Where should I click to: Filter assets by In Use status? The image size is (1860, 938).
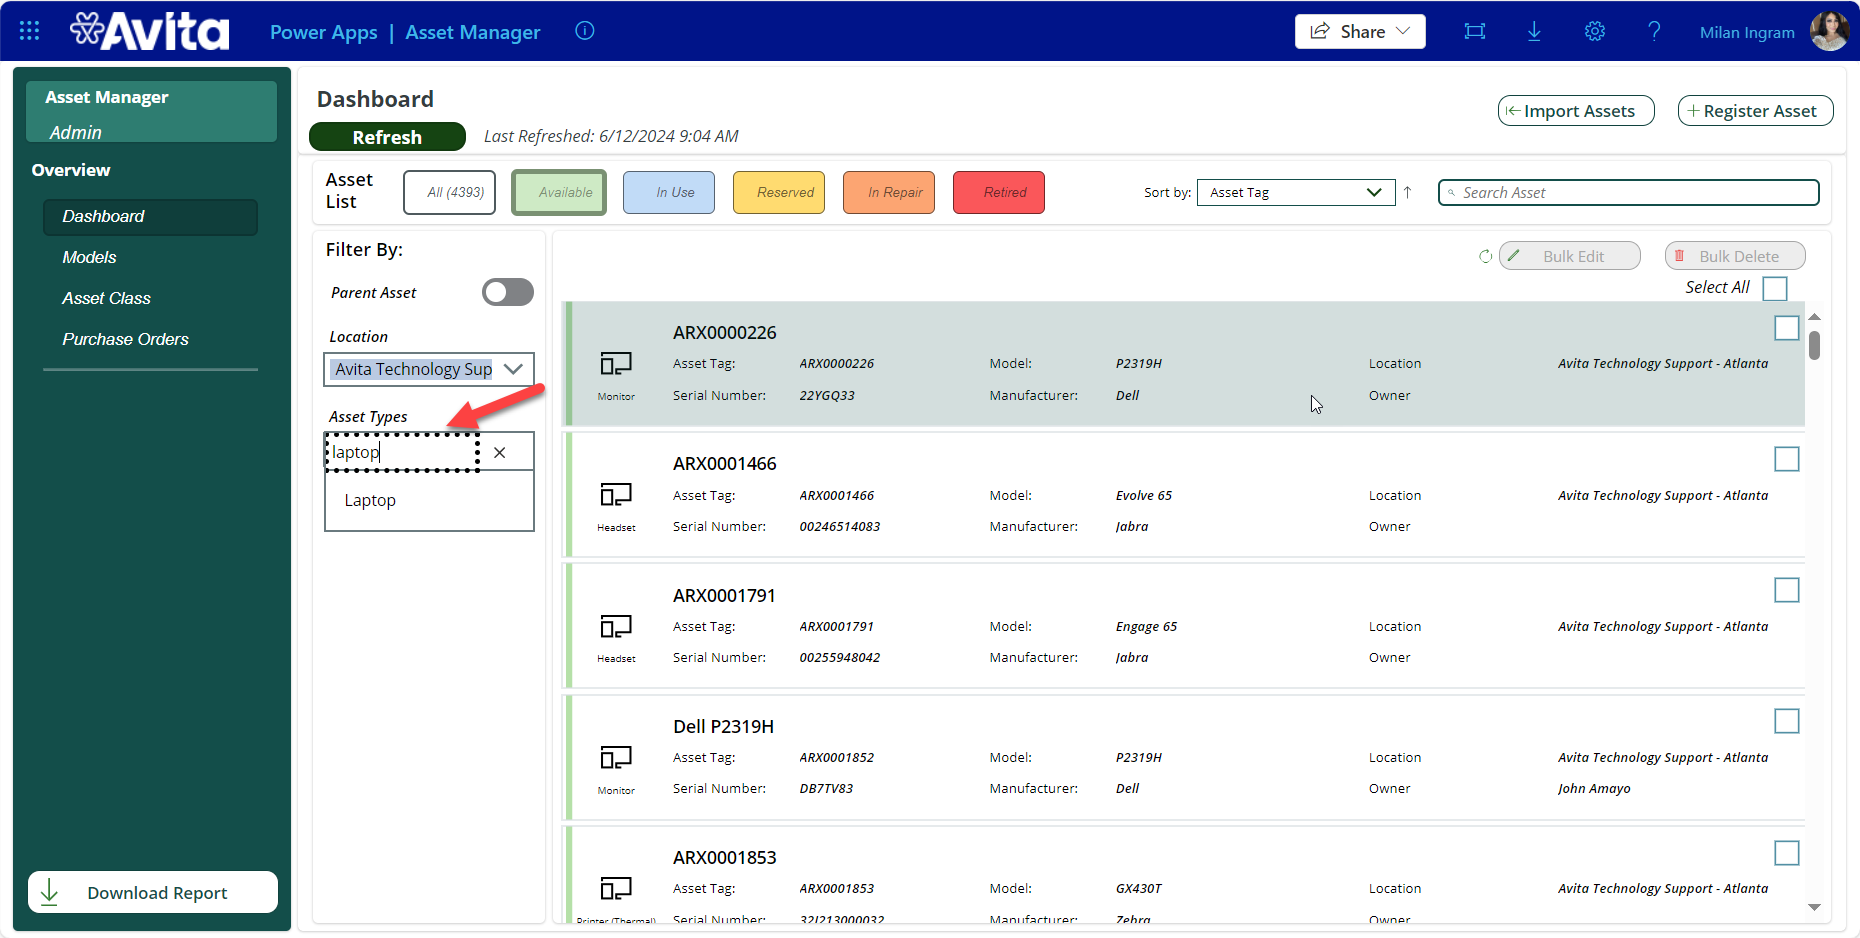pyautogui.click(x=669, y=192)
